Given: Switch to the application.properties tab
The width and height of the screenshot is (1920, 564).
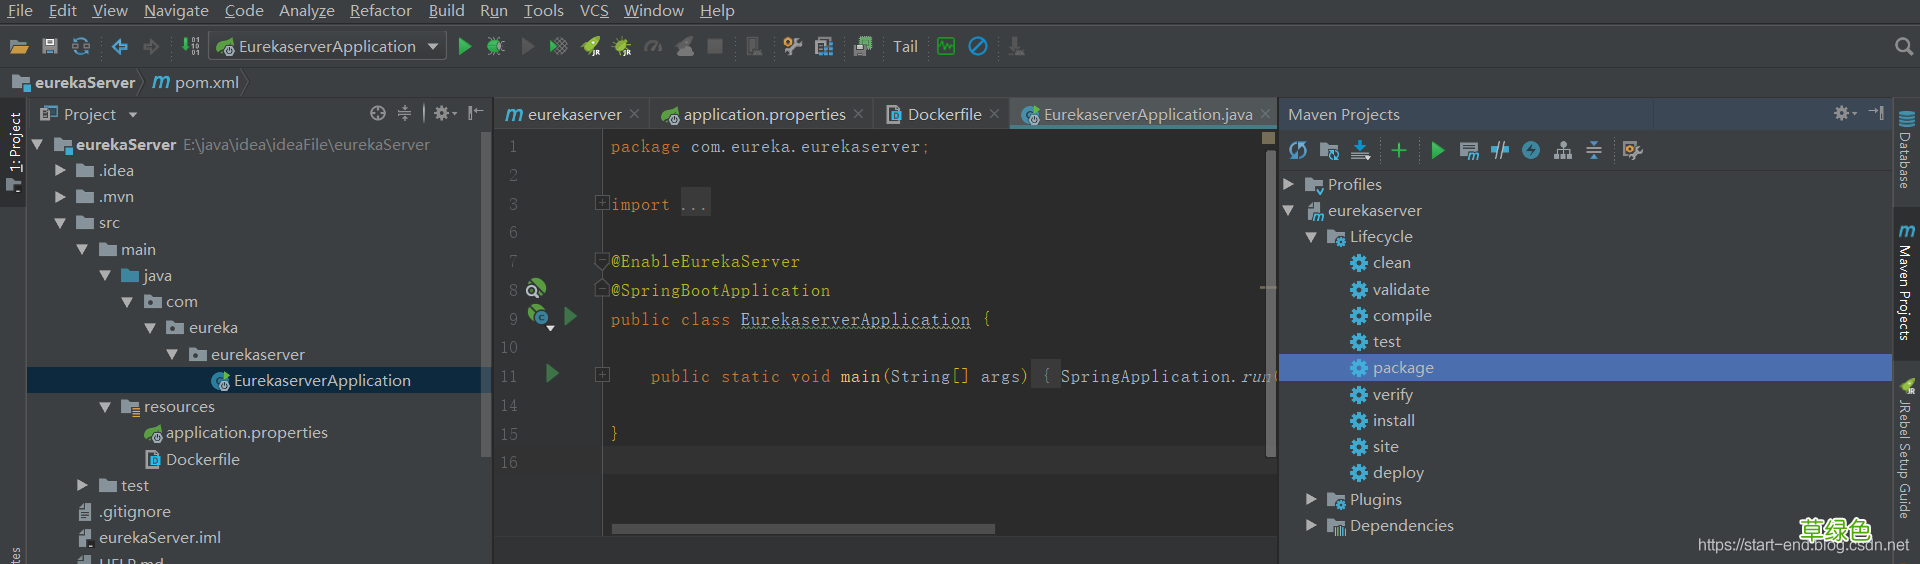Looking at the screenshot, I should pos(764,114).
